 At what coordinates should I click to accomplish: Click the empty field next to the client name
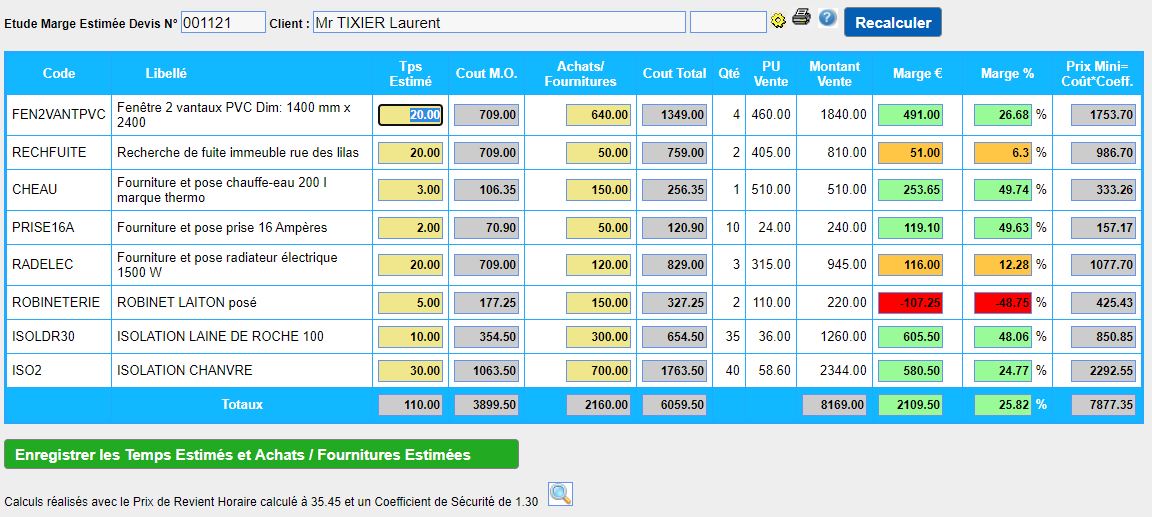click(x=727, y=22)
